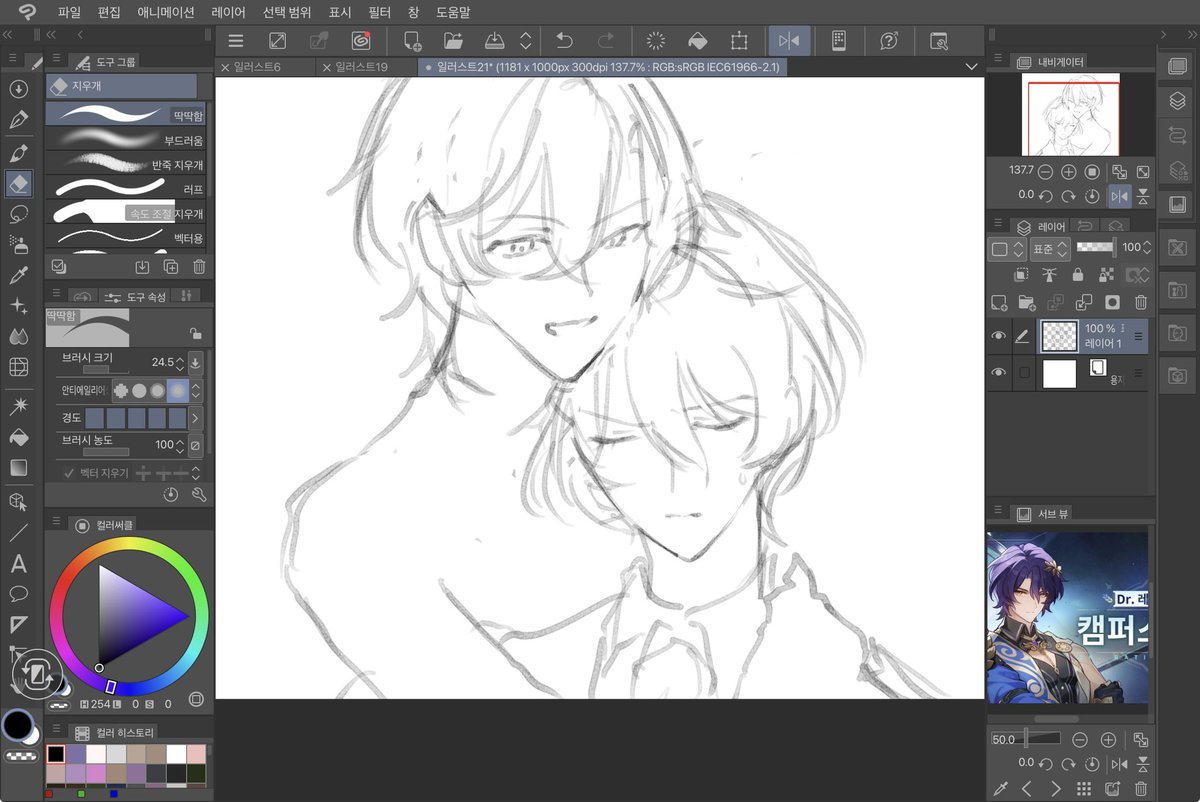Toggle reference layer lighthouse icon

(1049, 274)
